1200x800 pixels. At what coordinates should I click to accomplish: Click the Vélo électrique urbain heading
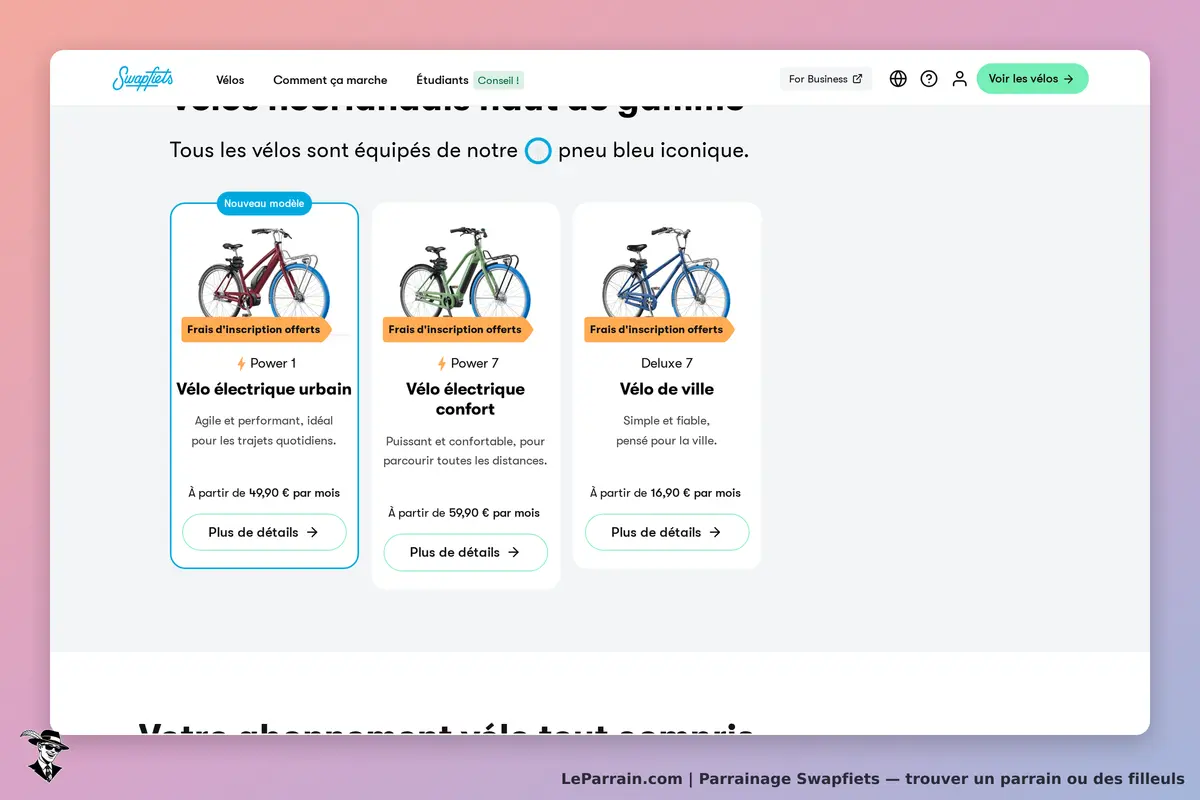point(264,389)
